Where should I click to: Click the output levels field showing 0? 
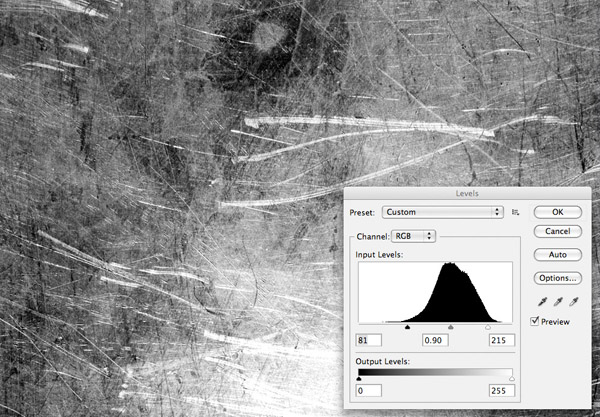[x=368, y=391]
